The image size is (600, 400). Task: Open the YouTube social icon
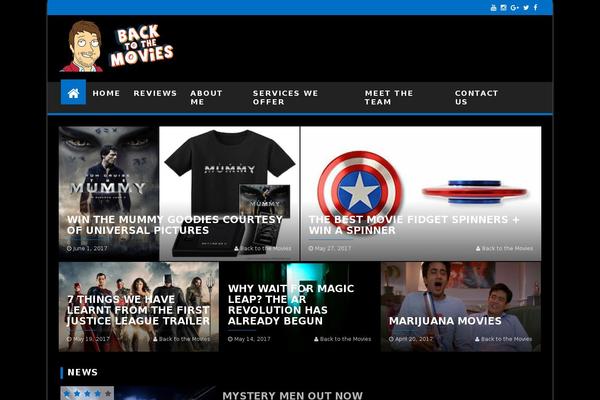[493, 8]
